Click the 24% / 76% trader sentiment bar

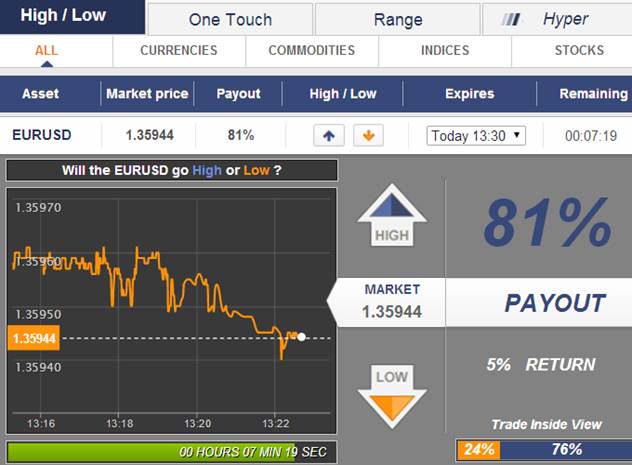[543, 450]
